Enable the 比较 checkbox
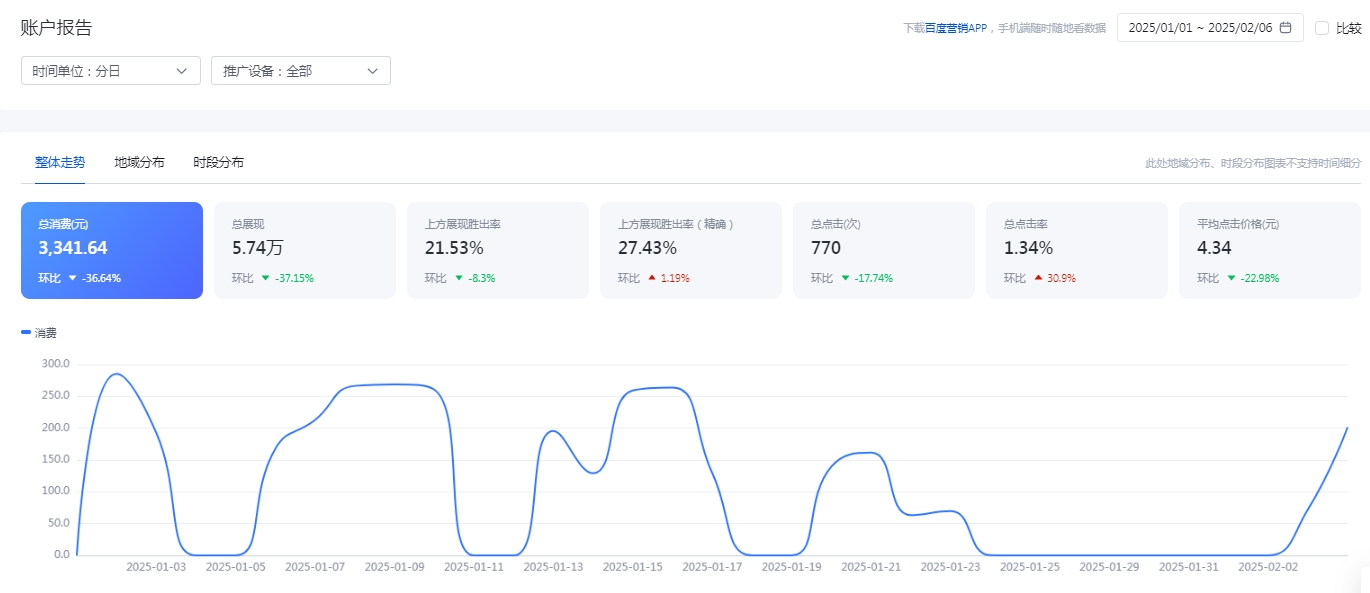1370x593 pixels. (1322, 28)
